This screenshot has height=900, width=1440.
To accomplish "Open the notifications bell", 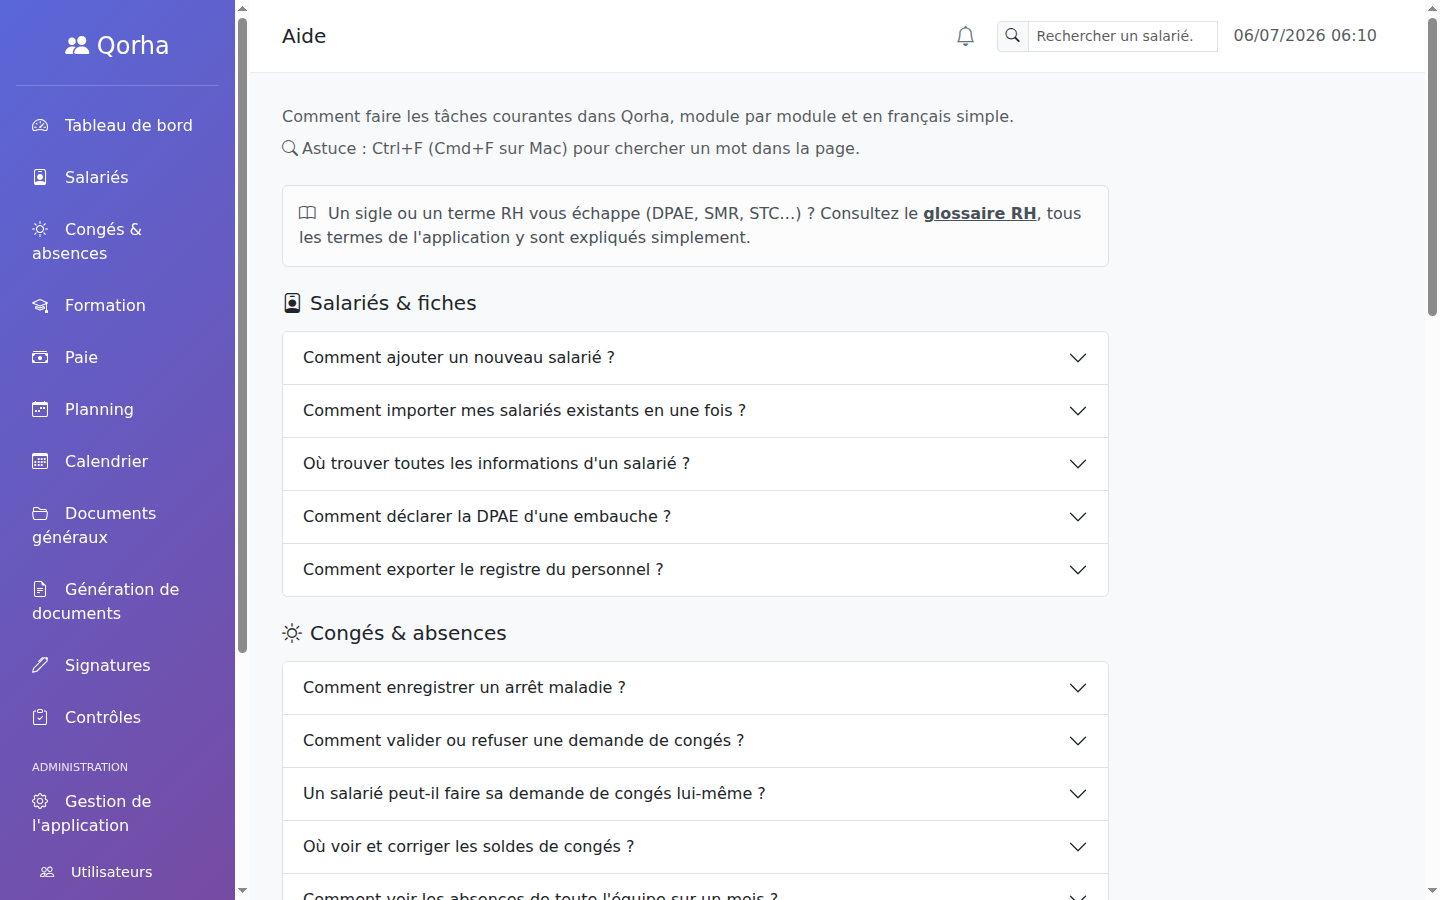I will (965, 36).
